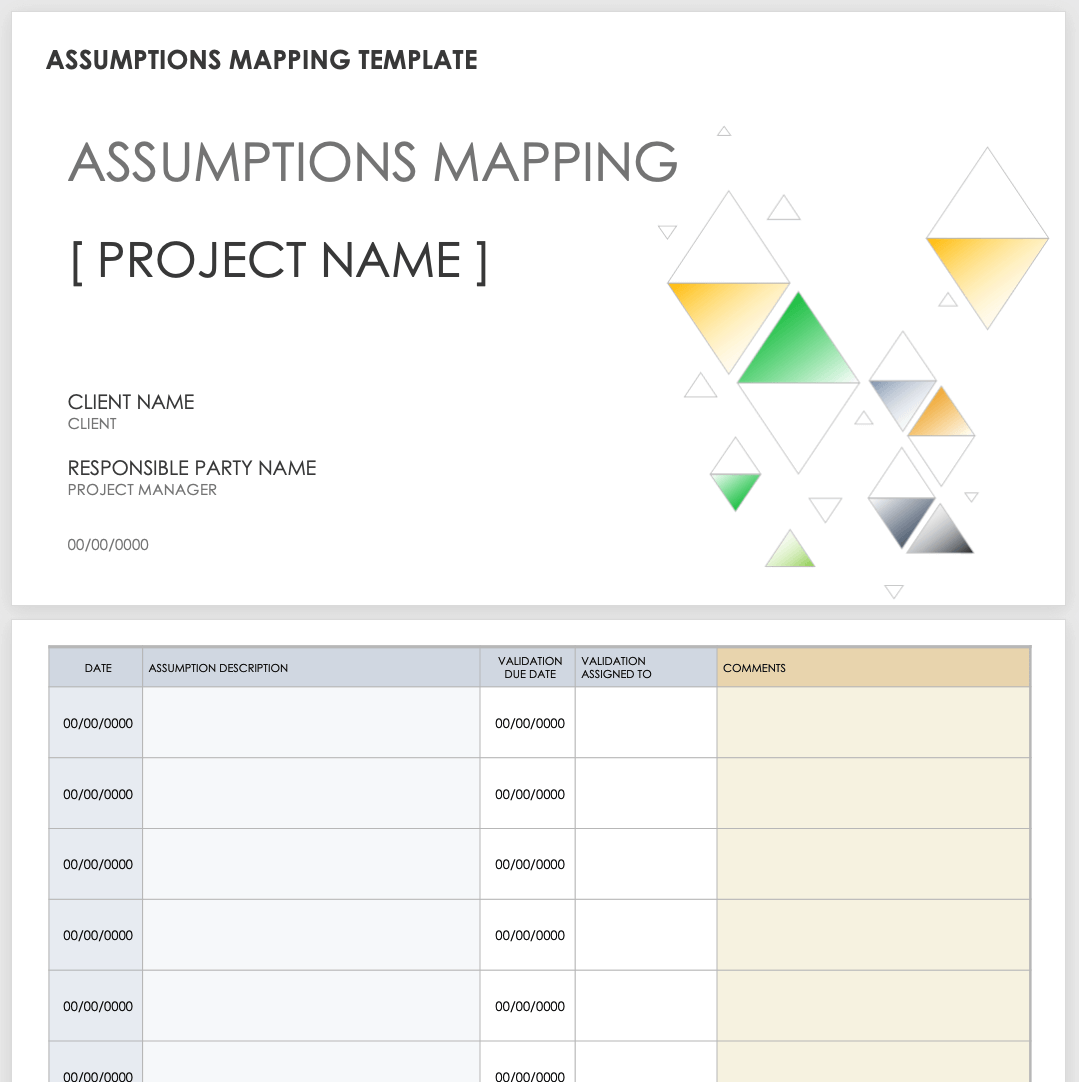
Task: Click the RESPONSIBLE PARTY NAME text
Action: click(x=192, y=468)
